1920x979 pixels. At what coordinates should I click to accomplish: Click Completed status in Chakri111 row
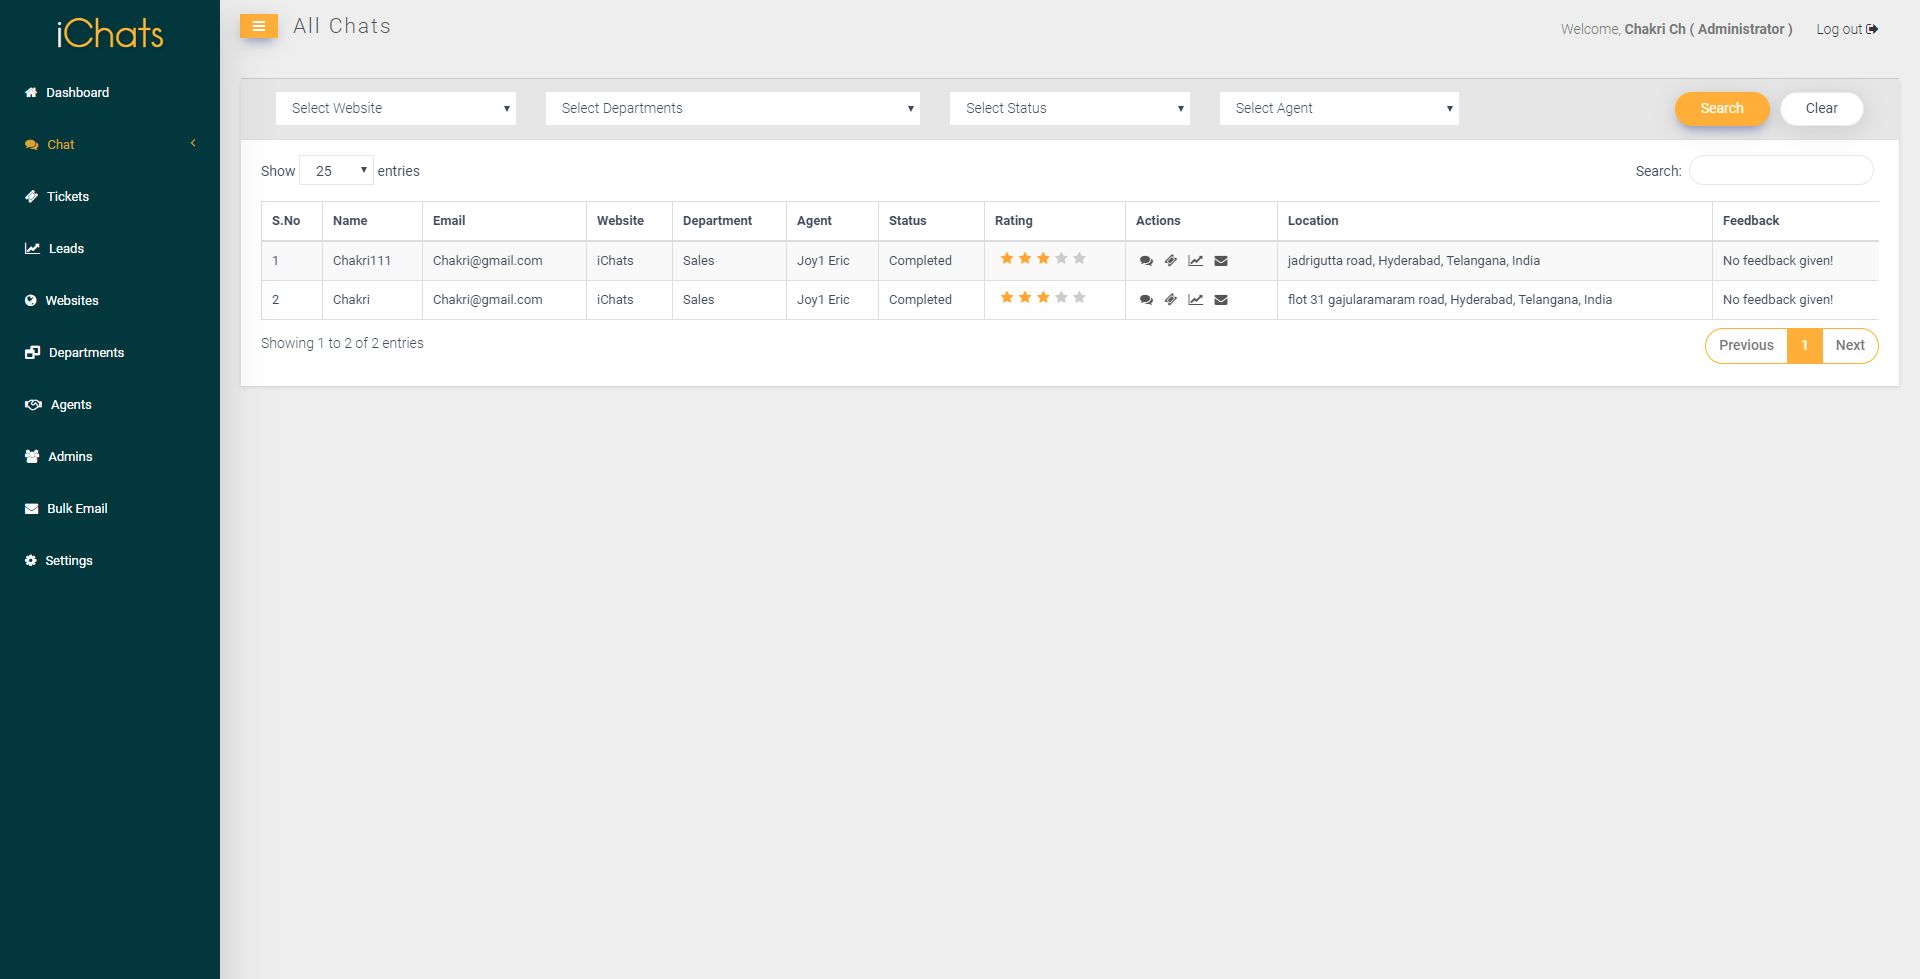pyautogui.click(x=920, y=261)
